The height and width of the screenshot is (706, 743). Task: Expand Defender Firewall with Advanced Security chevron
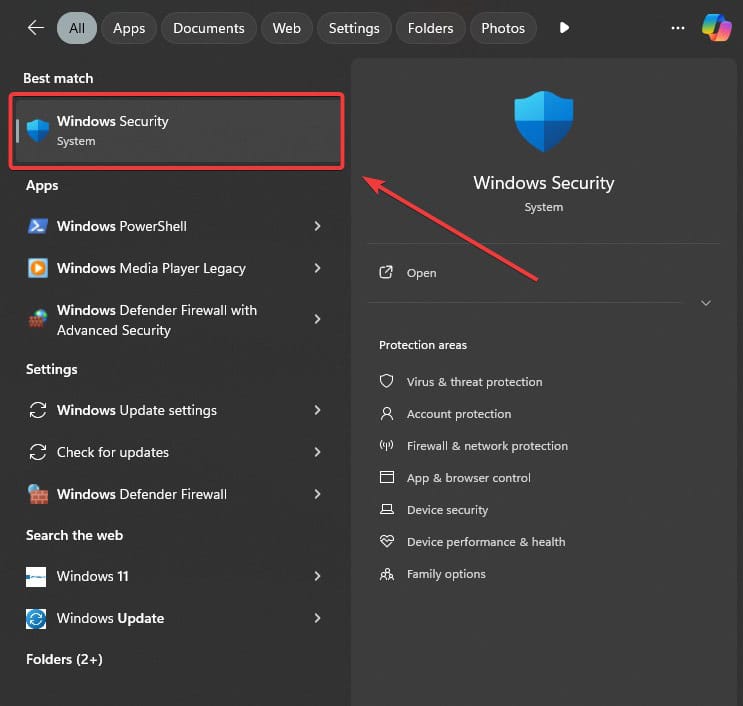pyautogui.click(x=317, y=319)
